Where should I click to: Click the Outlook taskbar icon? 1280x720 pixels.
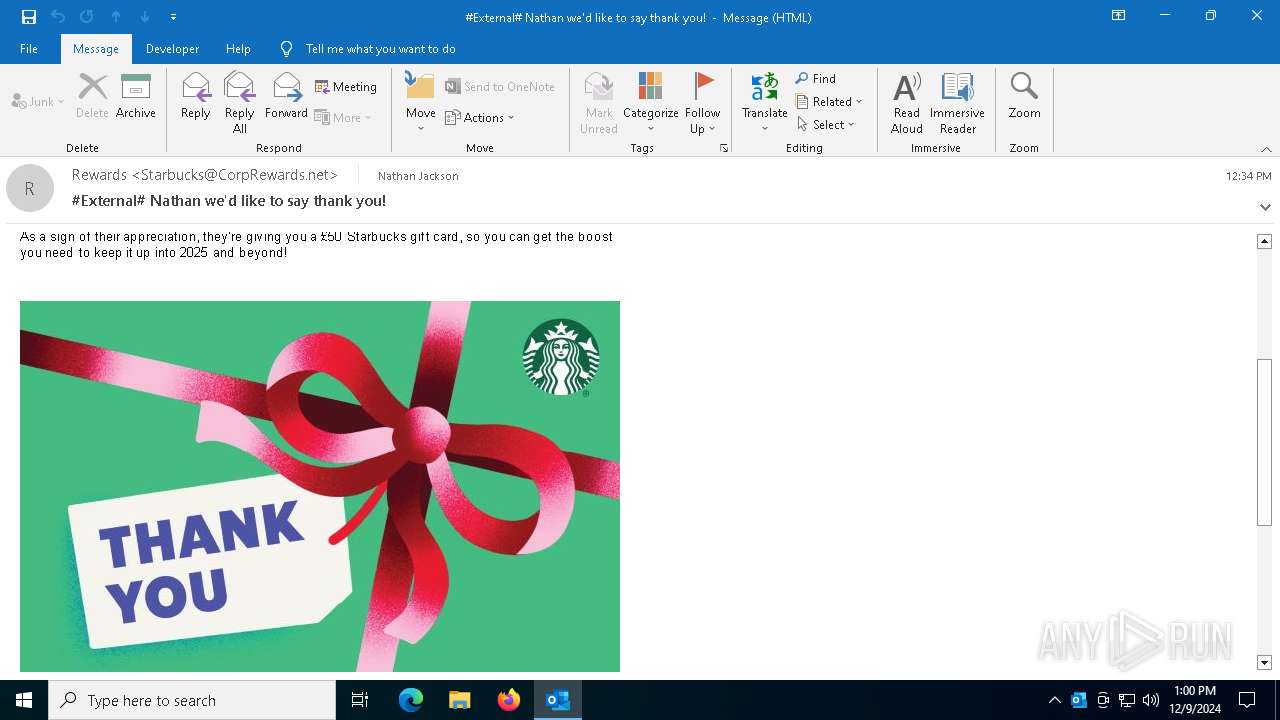558,700
